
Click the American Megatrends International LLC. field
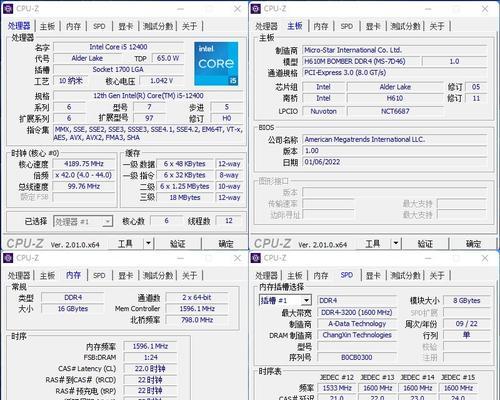pos(395,139)
